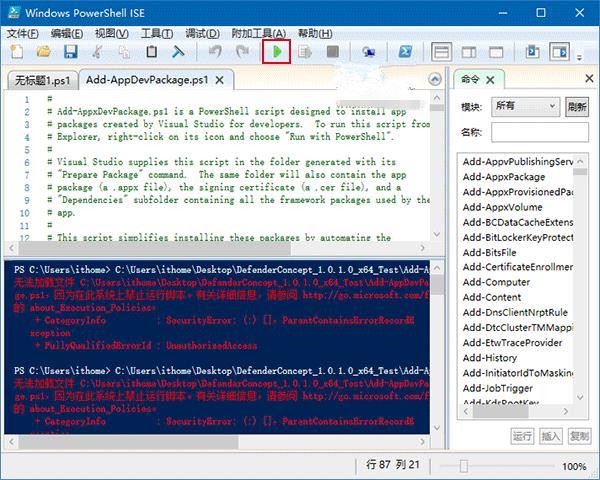Open the 附加工具(A) menu
This screenshot has width=600, height=480.
(259, 34)
